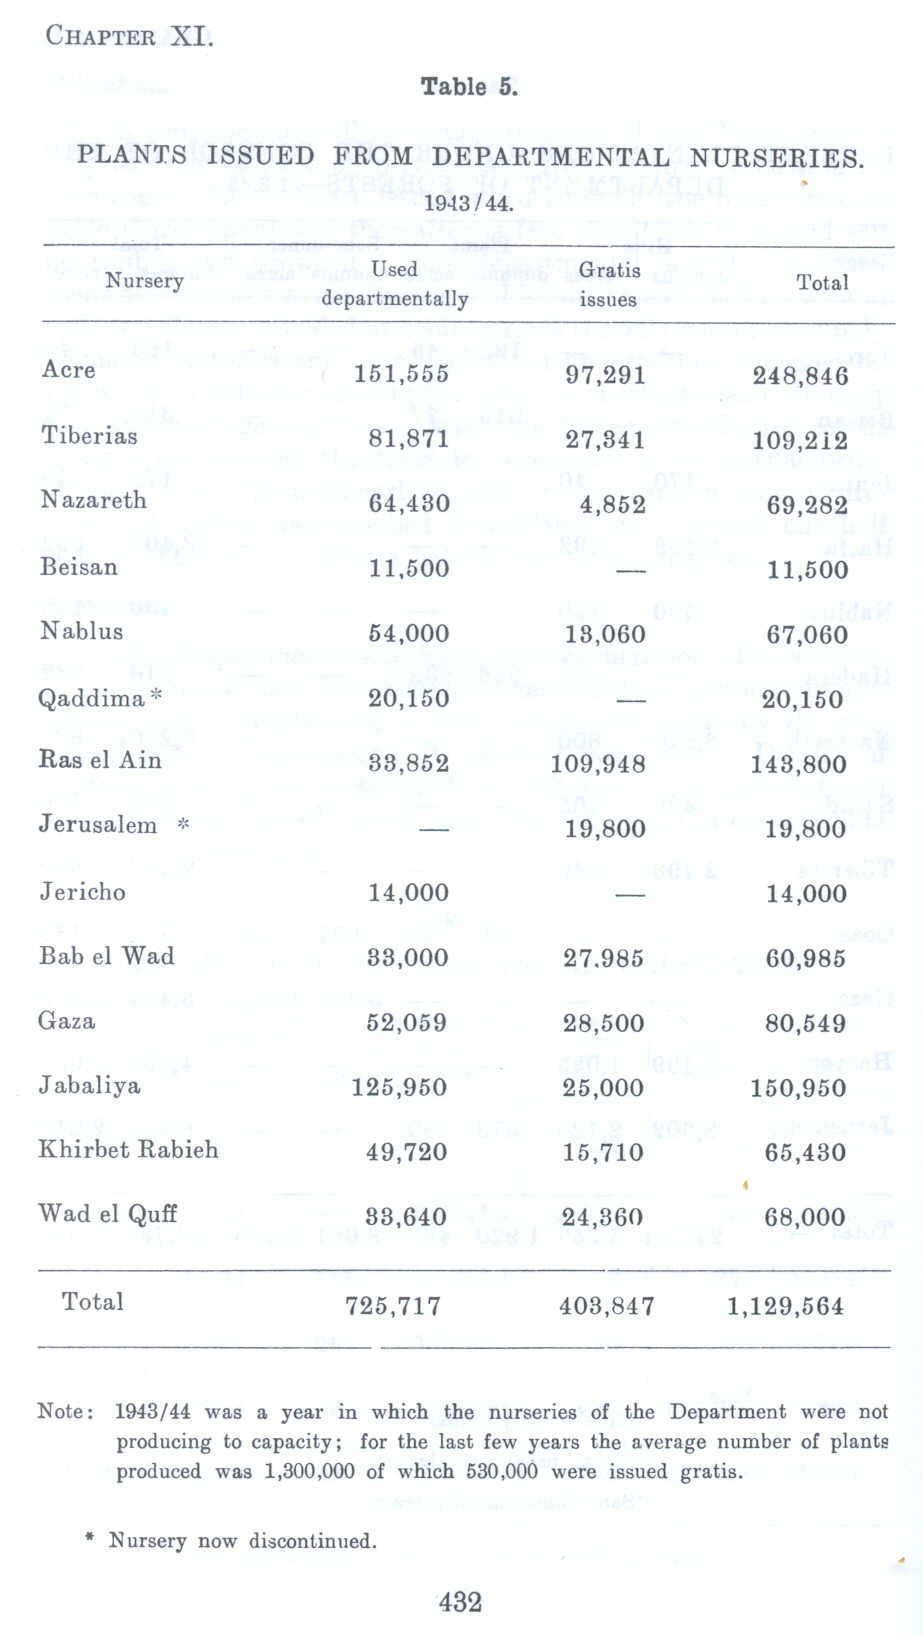
Task: Select the grand total 1,129,564
Action: pos(786,1306)
